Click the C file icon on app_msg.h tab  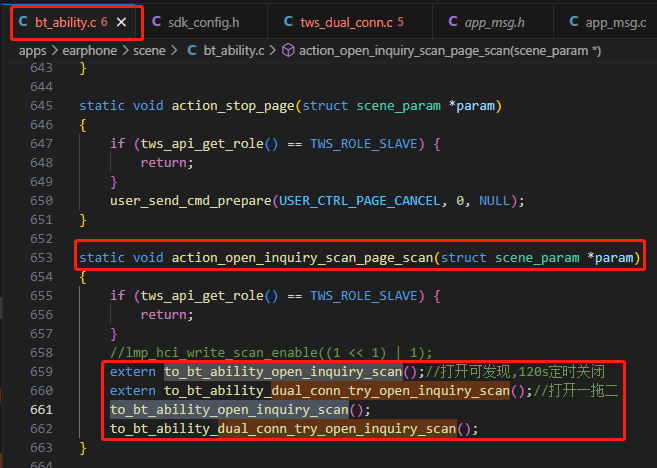pyautogui.click(x=453, y=21)
